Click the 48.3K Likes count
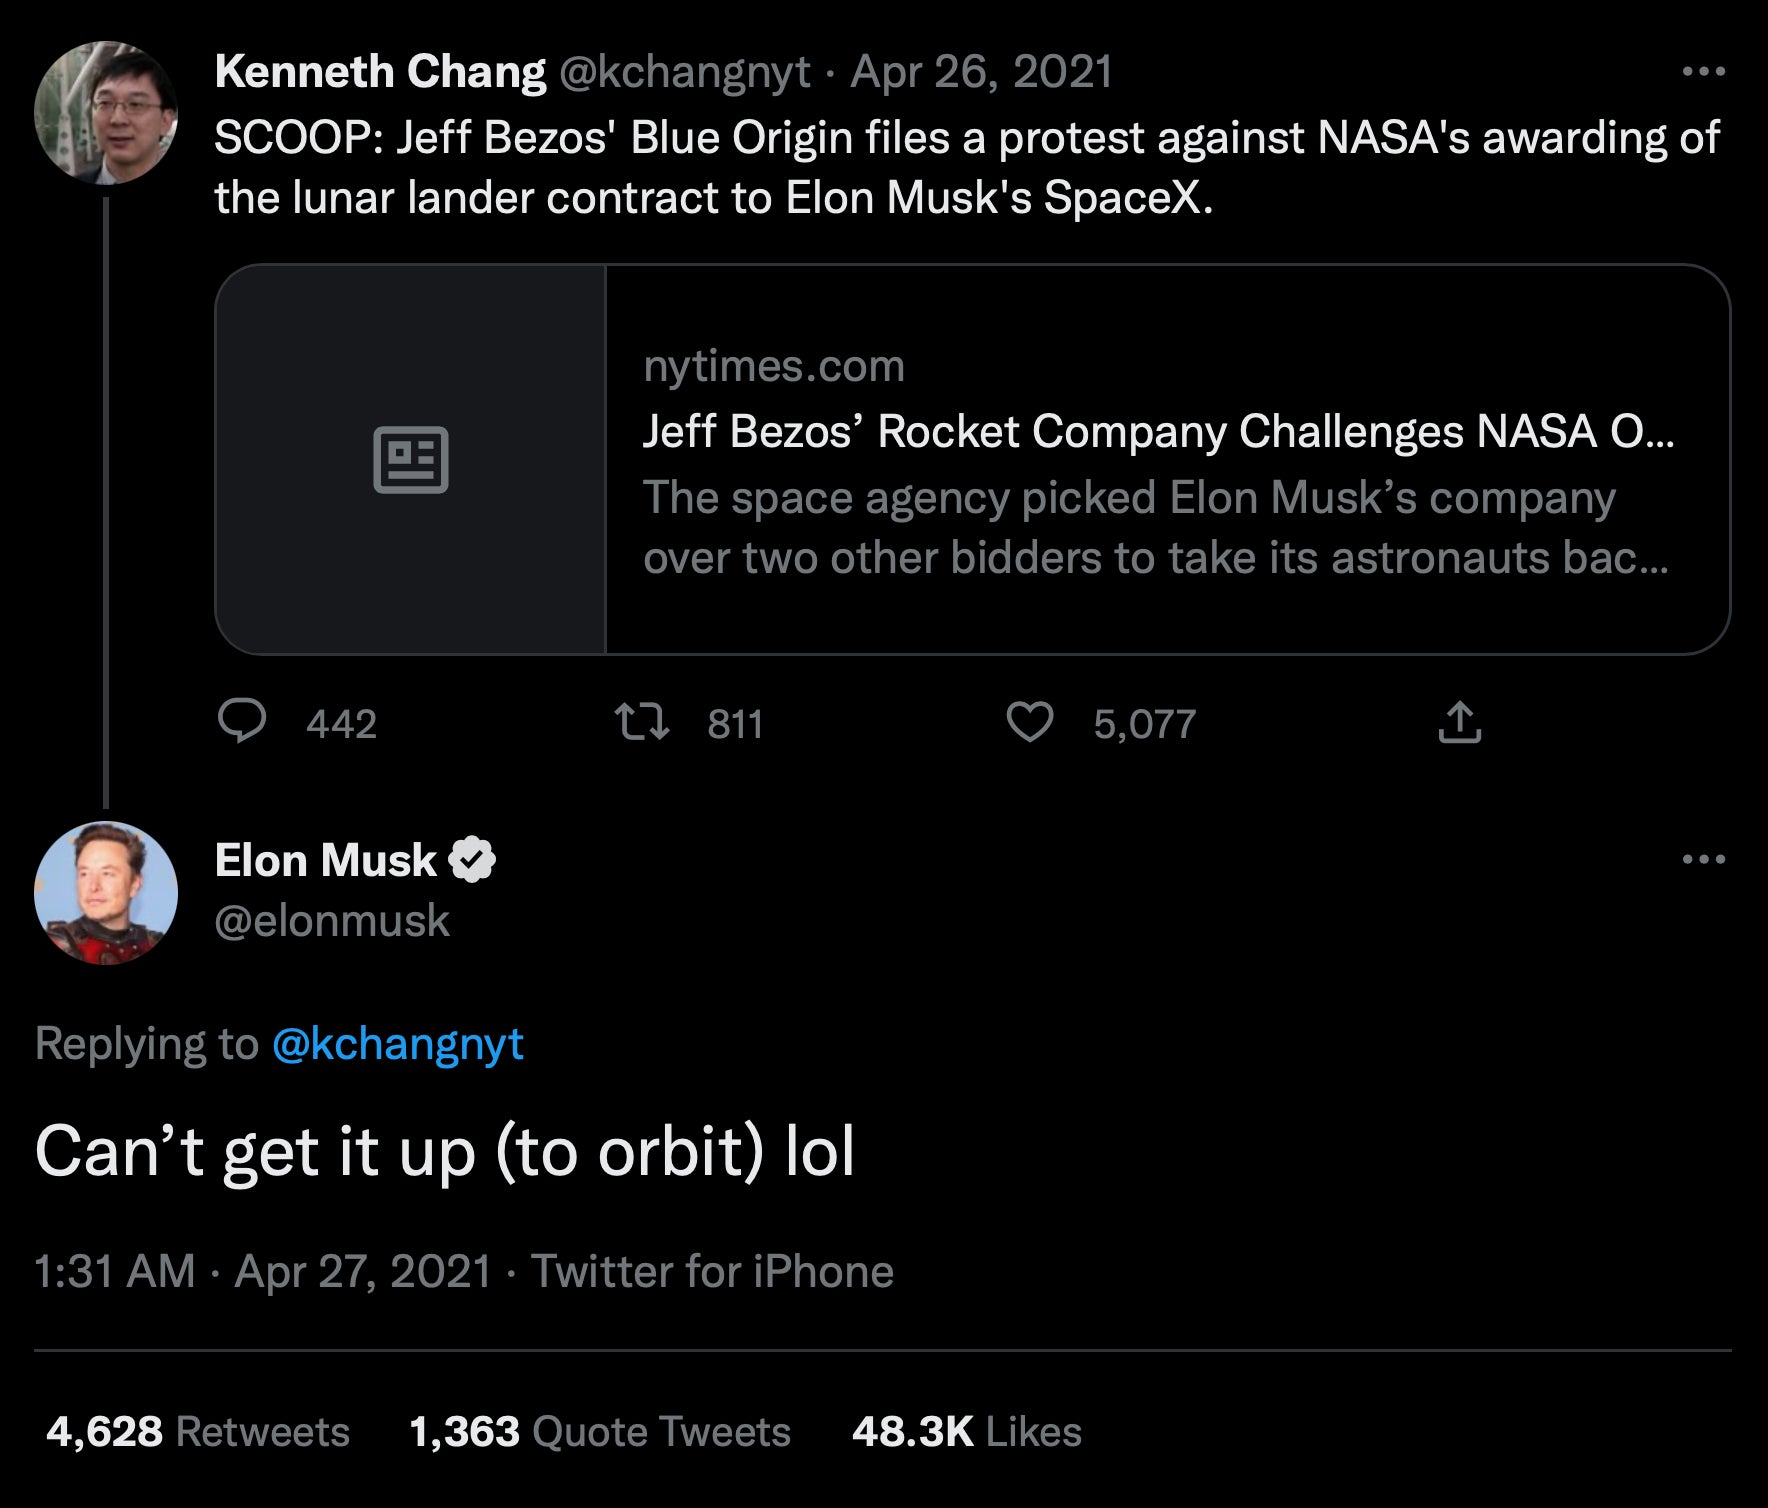This screenshot has width=1768, height=1508. [965, 1431]
